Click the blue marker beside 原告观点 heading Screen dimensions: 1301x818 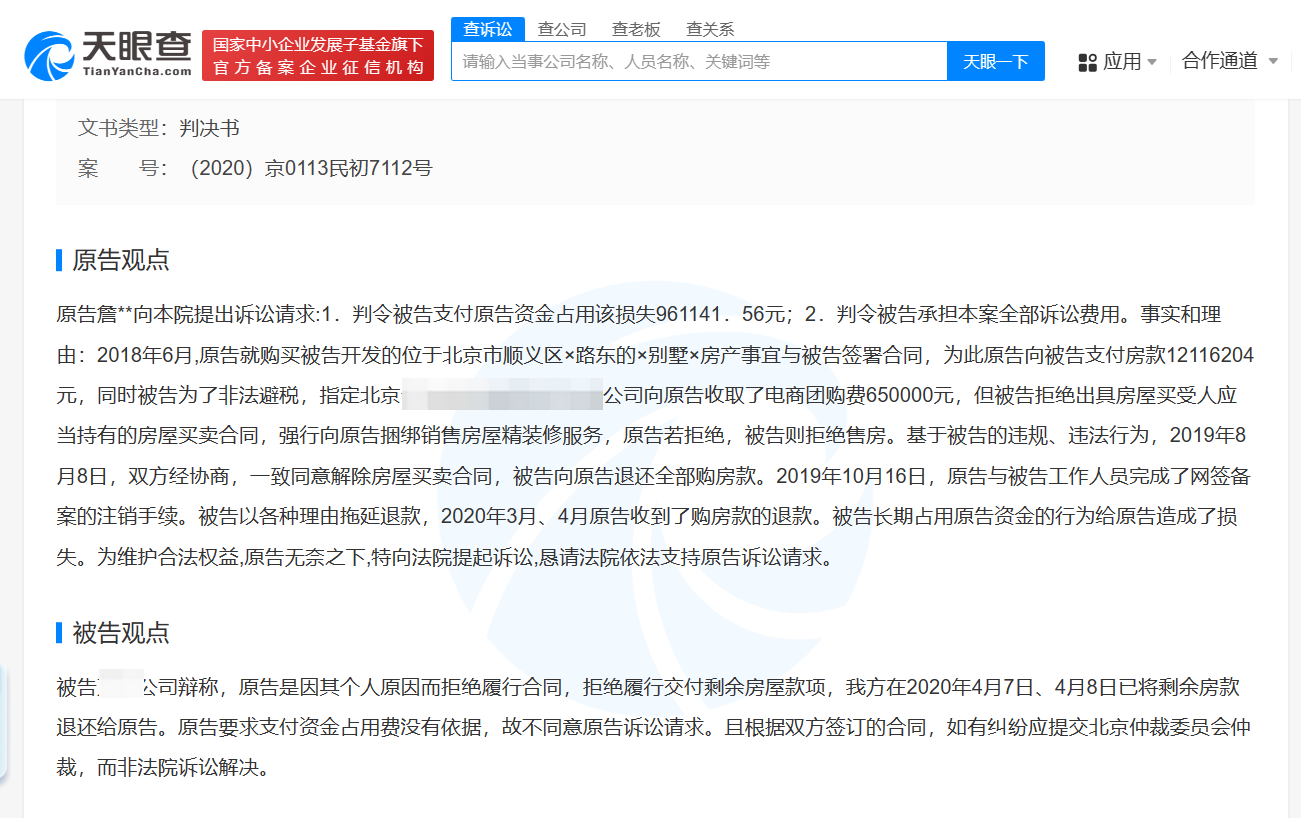pos(58,262)
